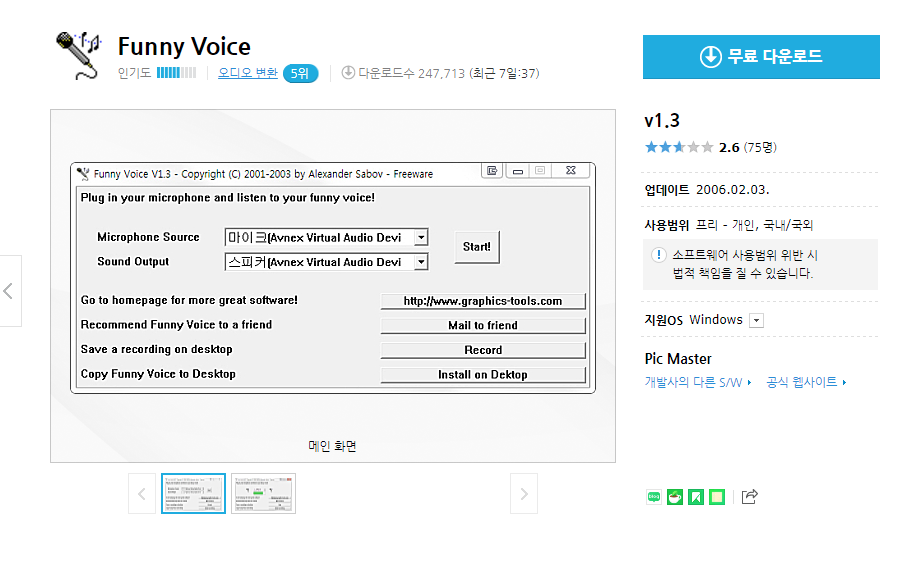The image size is (909, 564).
Task: Click the 5위 rank badge
Action: pyautogui.click(x=300, y=74)
